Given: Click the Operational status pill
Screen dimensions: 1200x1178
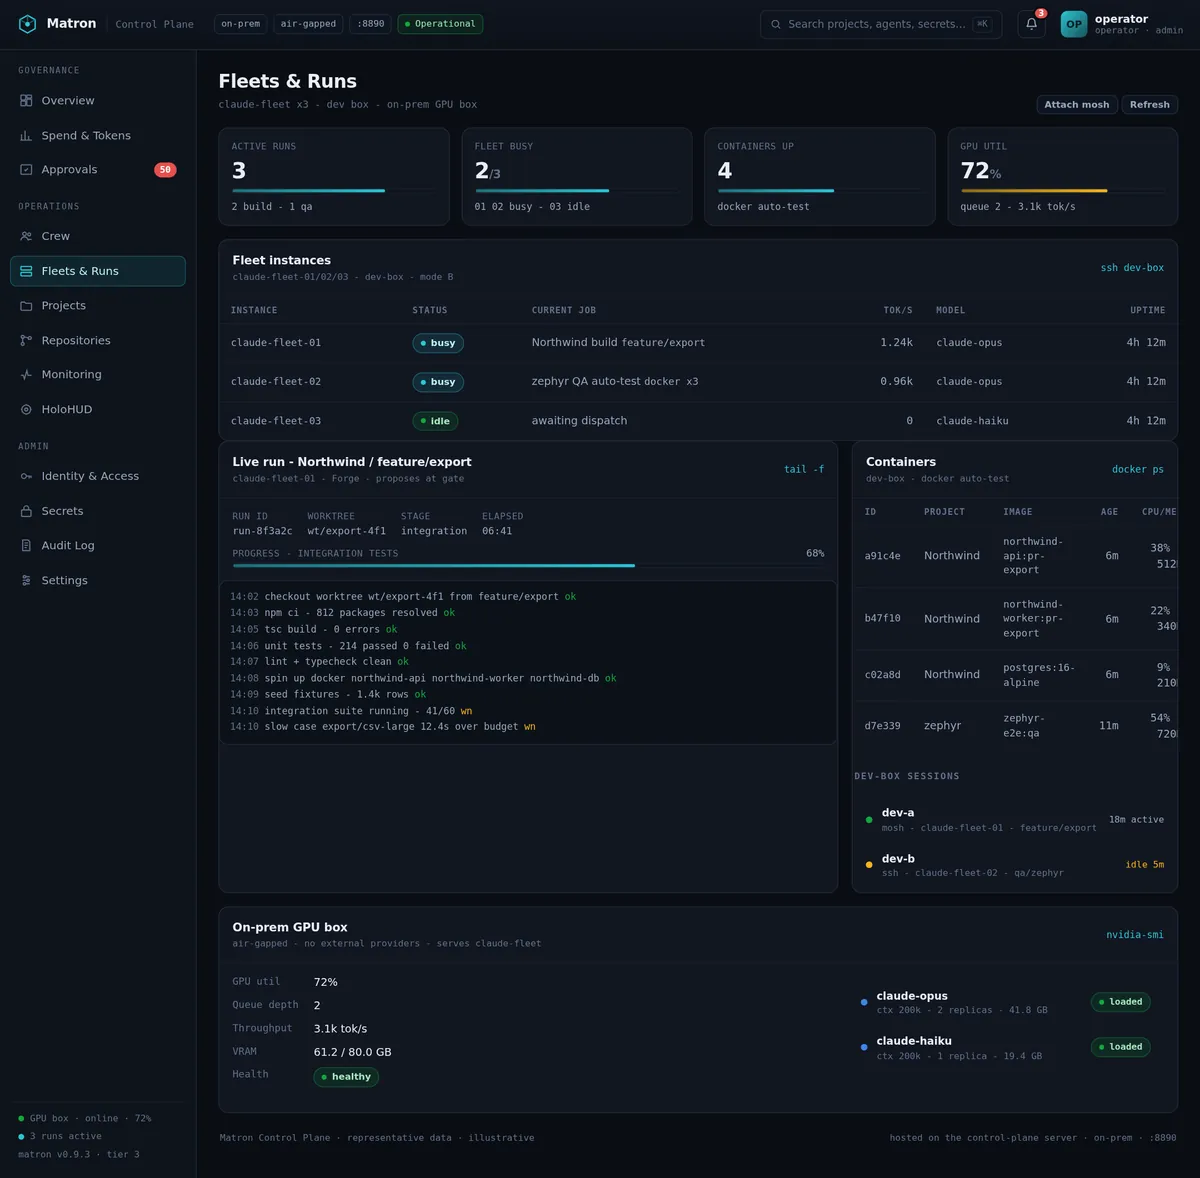Looking at the screenshot, I should [440, 24].
